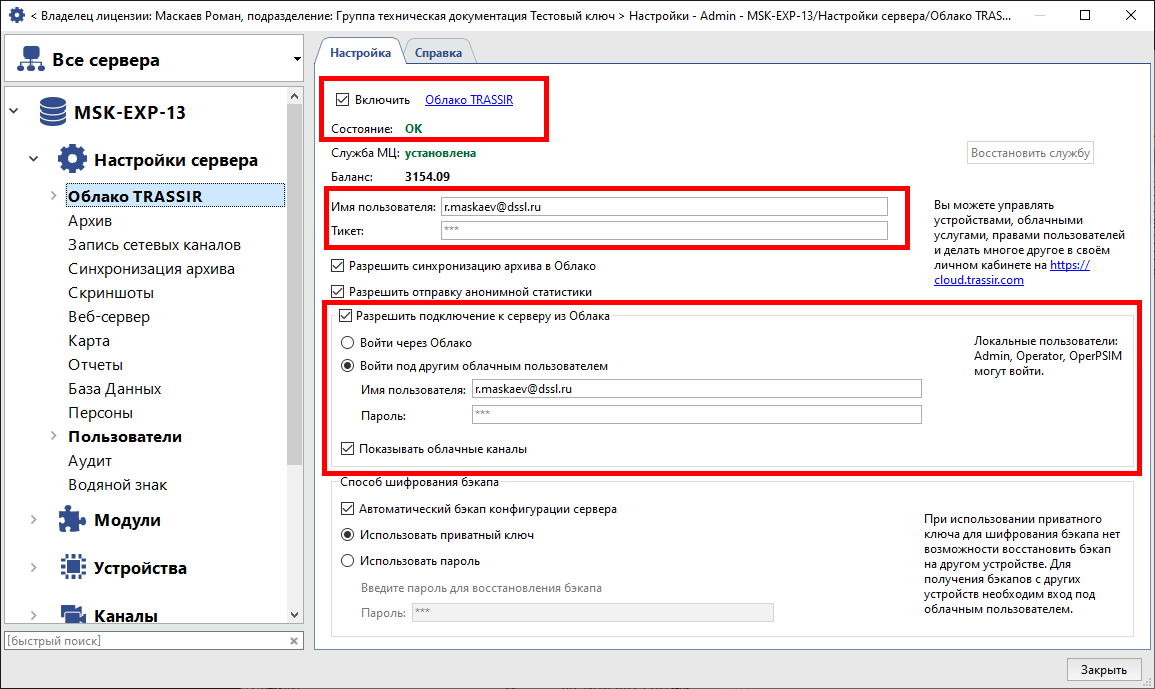Click the установлена service status text
This screenshot has height=689, width=1155.
440,153
